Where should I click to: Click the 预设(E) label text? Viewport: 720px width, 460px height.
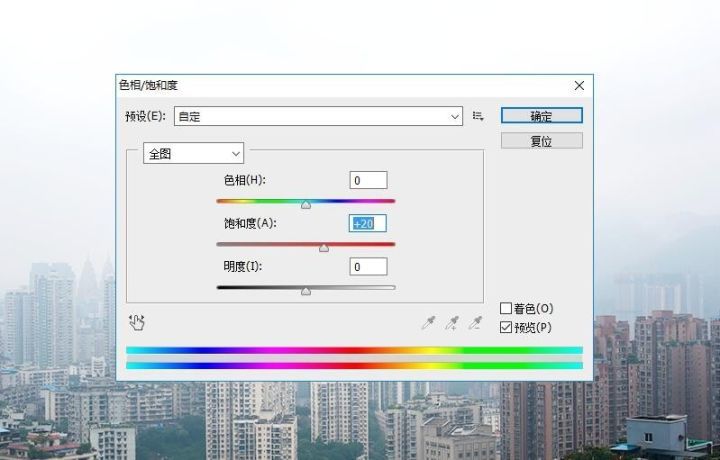pos(145,116)
